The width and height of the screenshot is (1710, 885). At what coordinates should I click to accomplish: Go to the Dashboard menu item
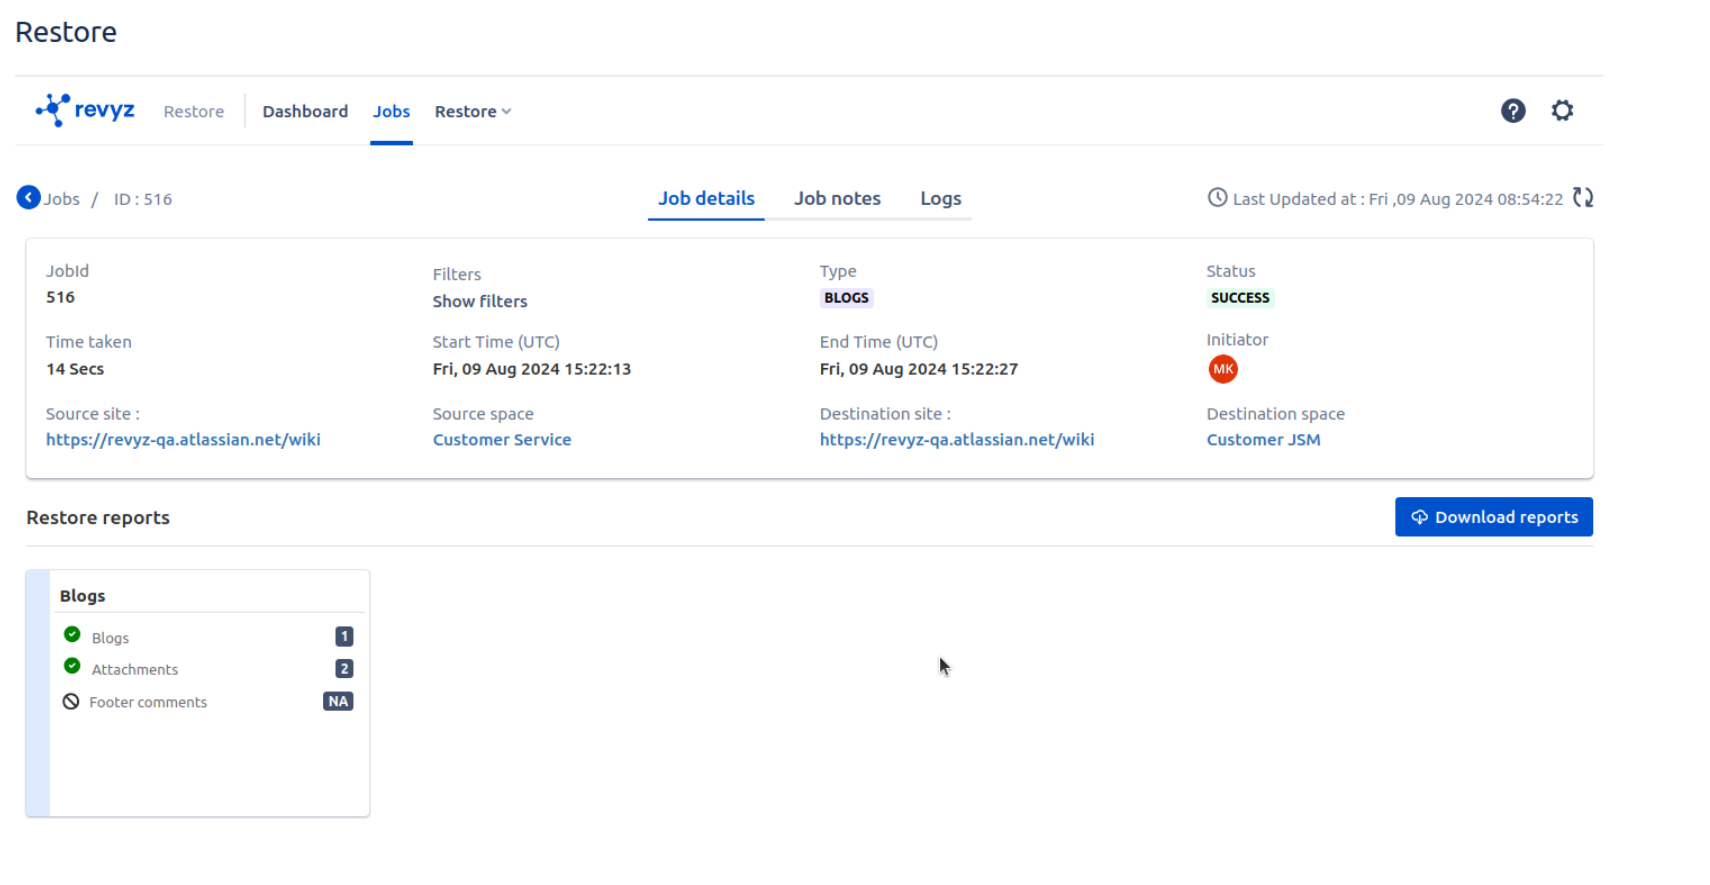(x=305, y=112)
